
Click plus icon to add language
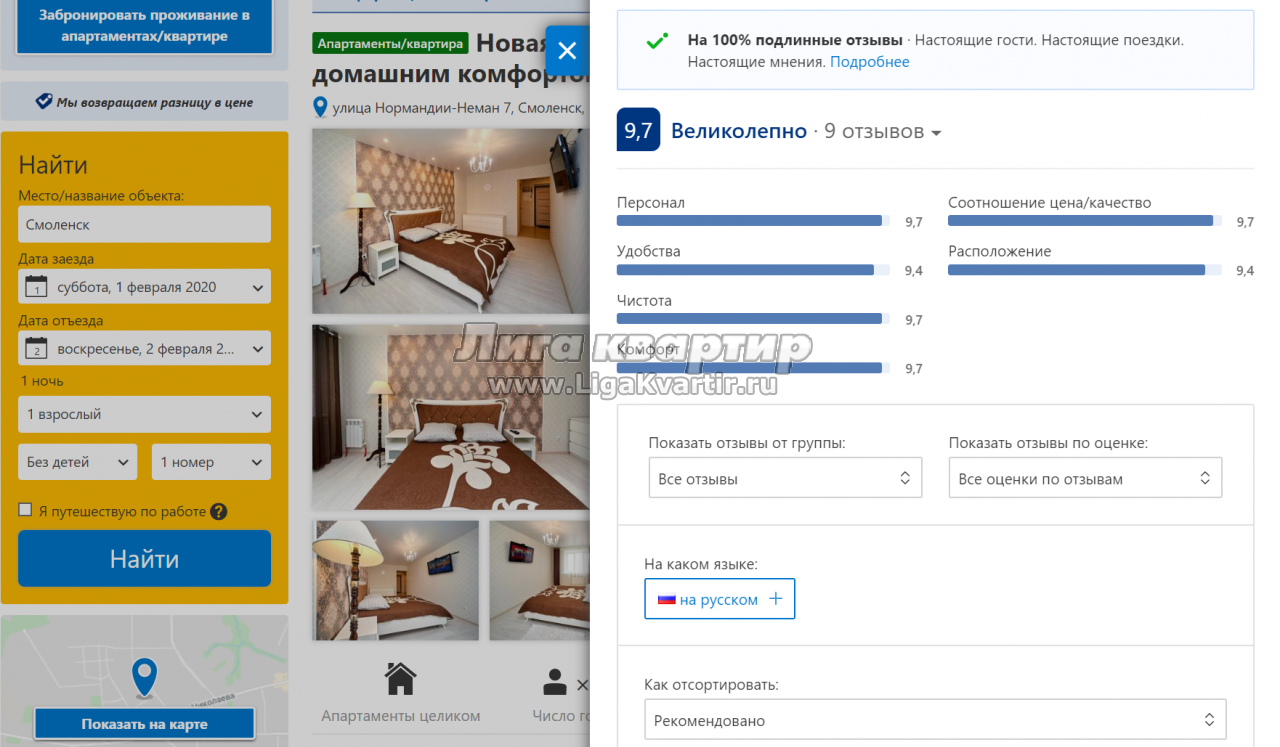(x=775, y=599)
